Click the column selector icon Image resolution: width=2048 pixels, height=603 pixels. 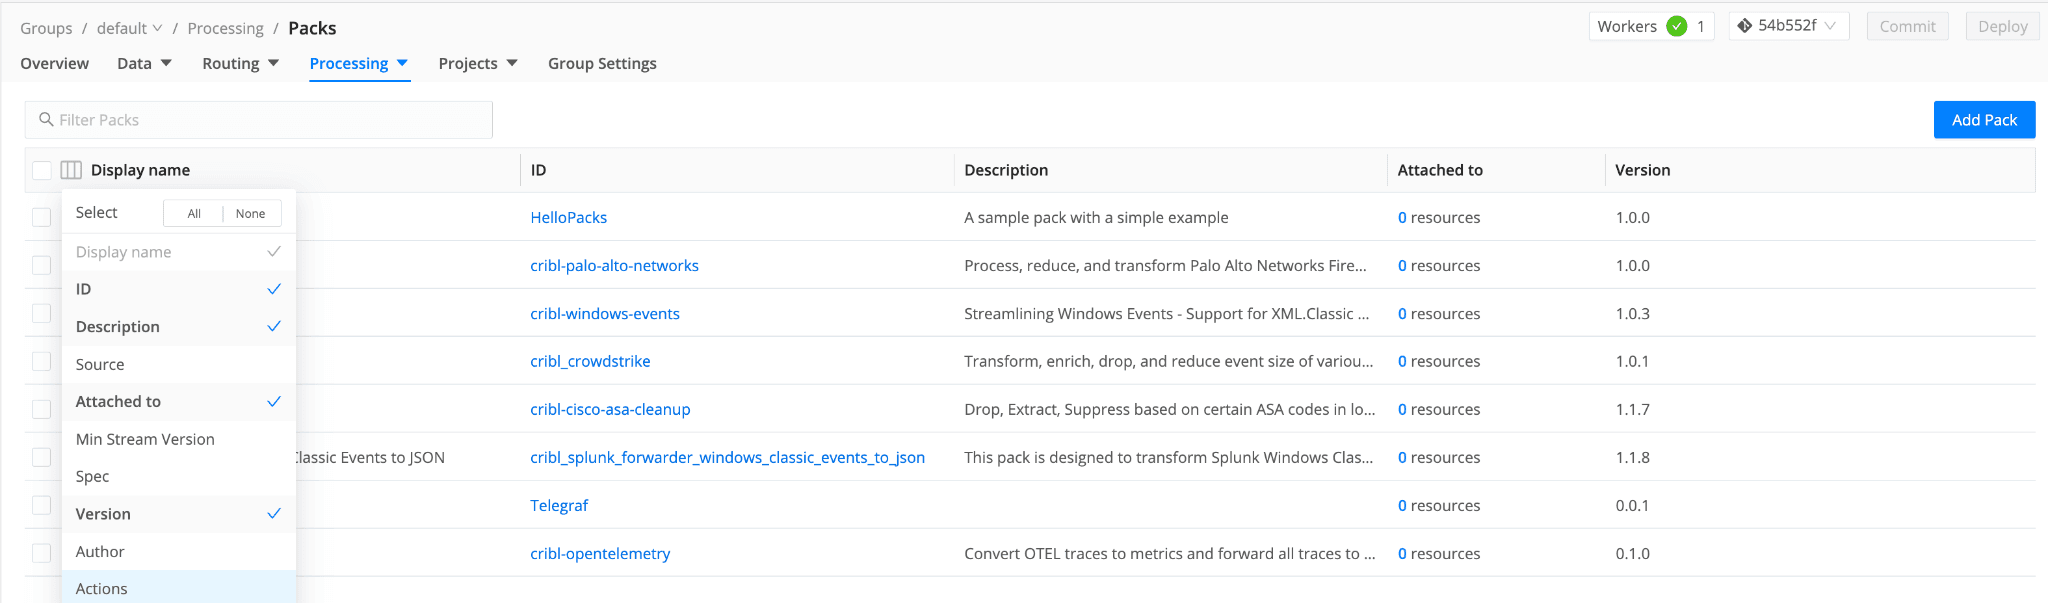71,170
